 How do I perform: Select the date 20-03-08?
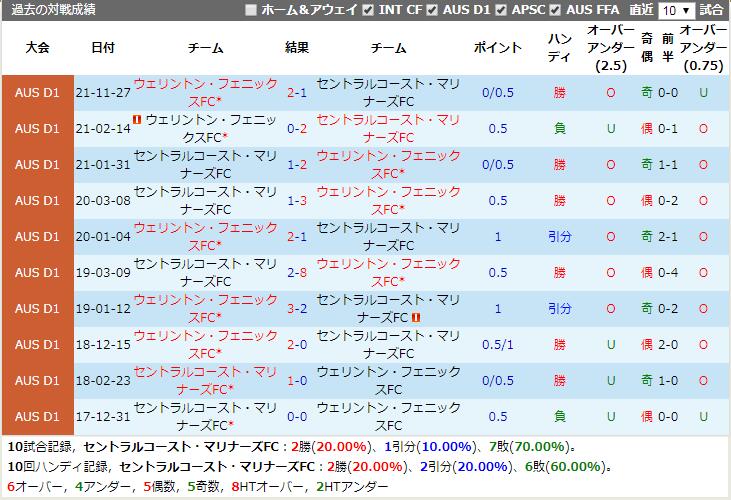coord(103,201)
